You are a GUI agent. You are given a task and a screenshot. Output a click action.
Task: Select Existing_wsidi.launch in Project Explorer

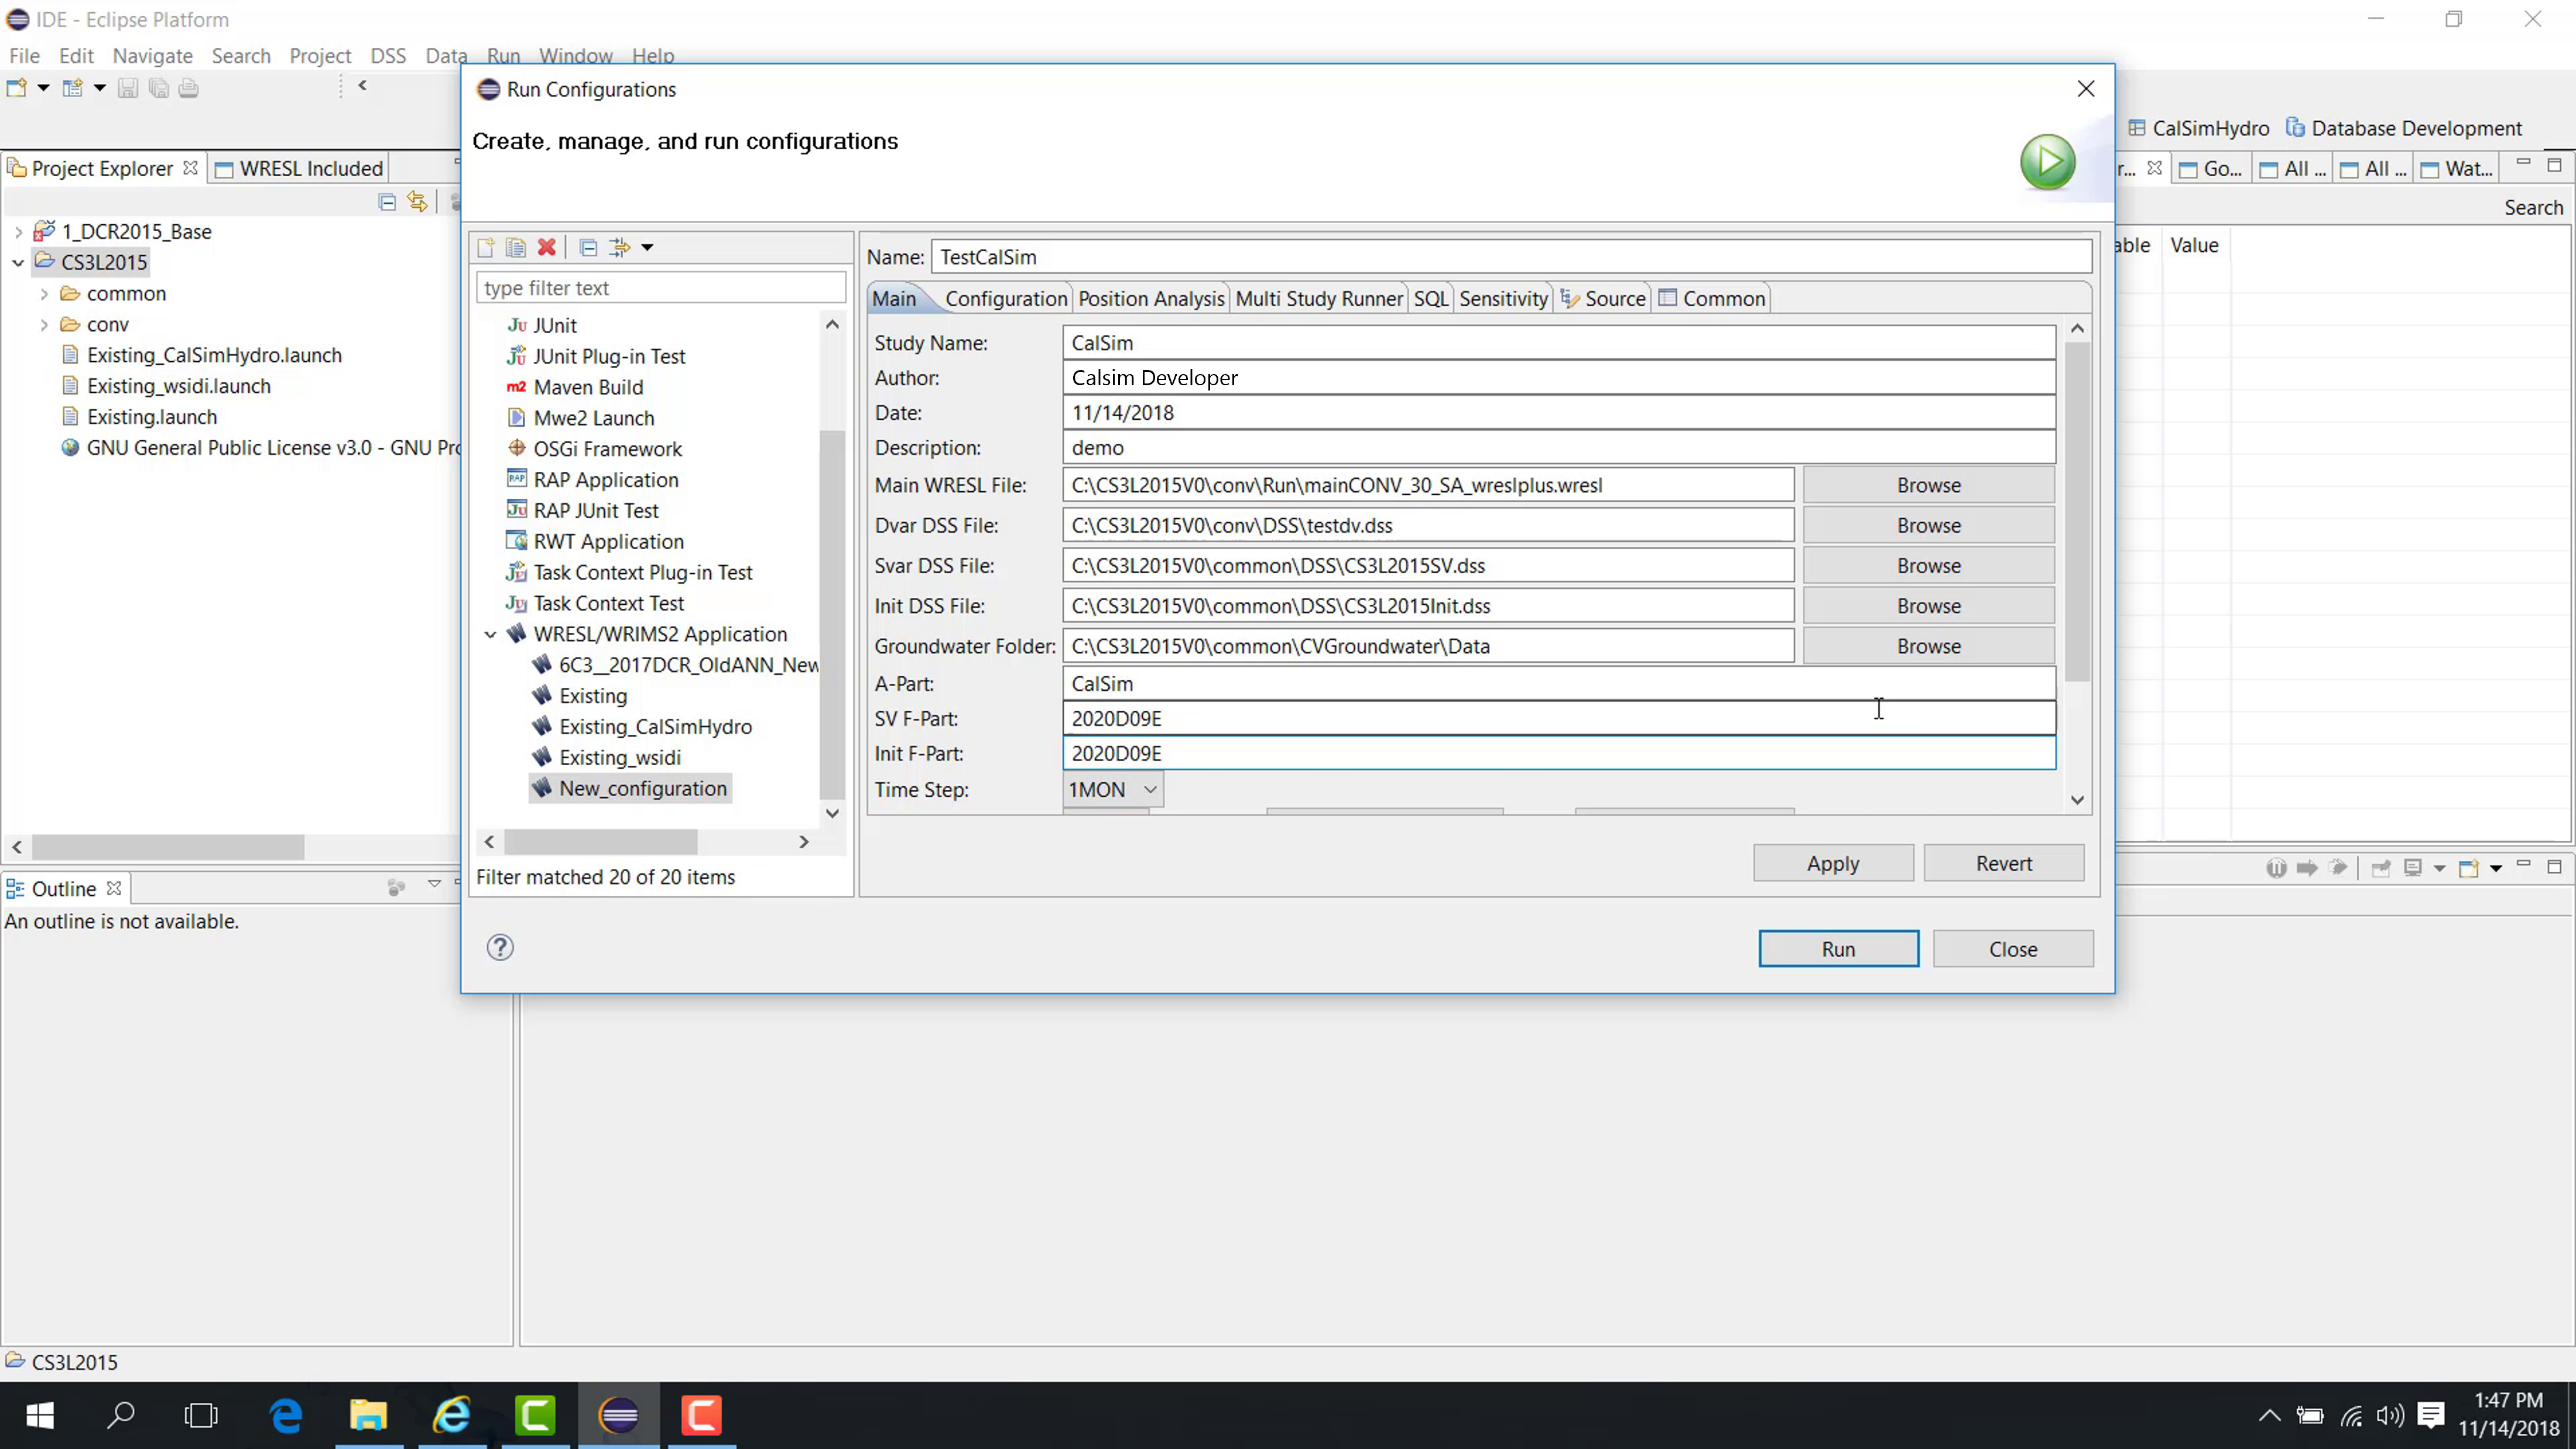pyautogui.click(x=178, y=386)
